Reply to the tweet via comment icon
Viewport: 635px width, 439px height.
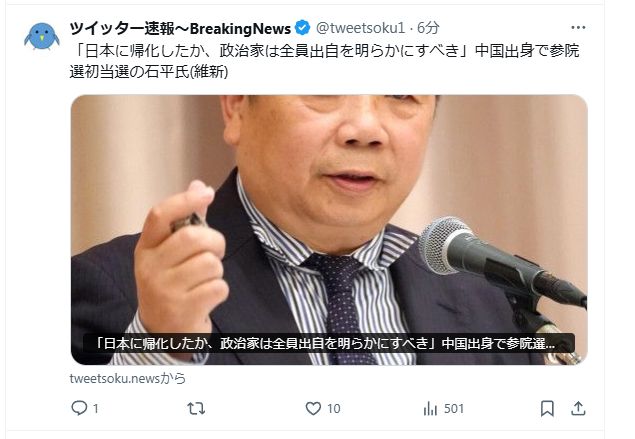(79, 408)
